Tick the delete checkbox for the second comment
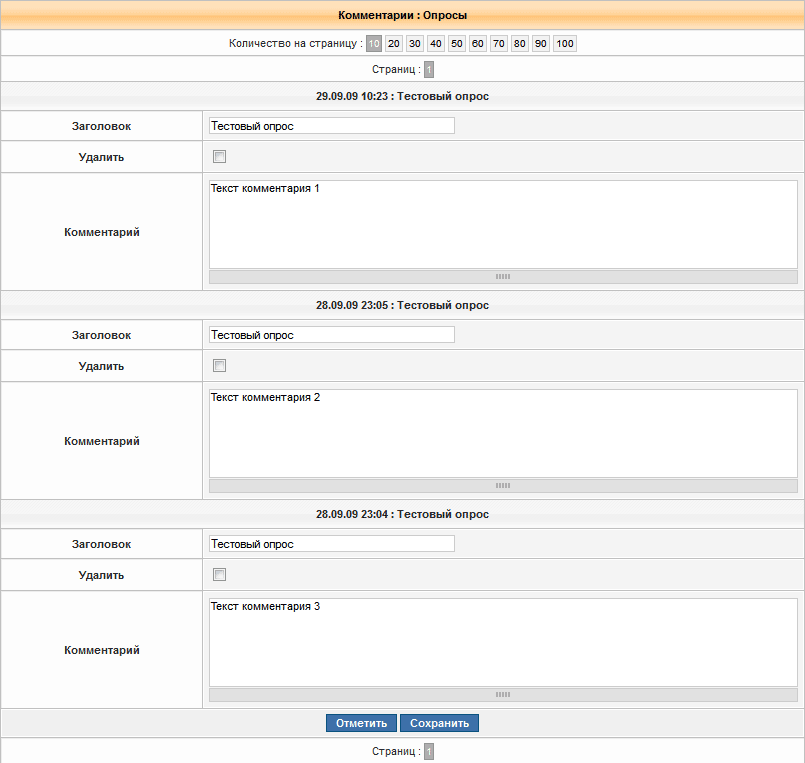This screenshot has height=763, width=805. tap(220, 366)
